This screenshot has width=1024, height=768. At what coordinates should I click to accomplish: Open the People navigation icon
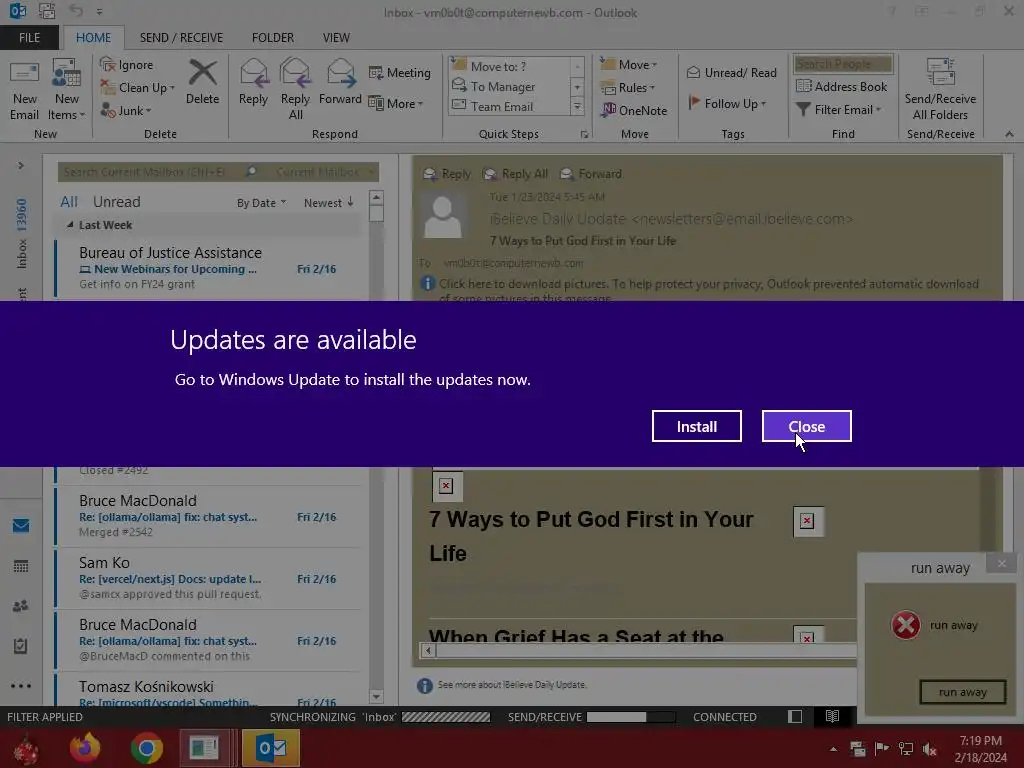pos(21,606)
